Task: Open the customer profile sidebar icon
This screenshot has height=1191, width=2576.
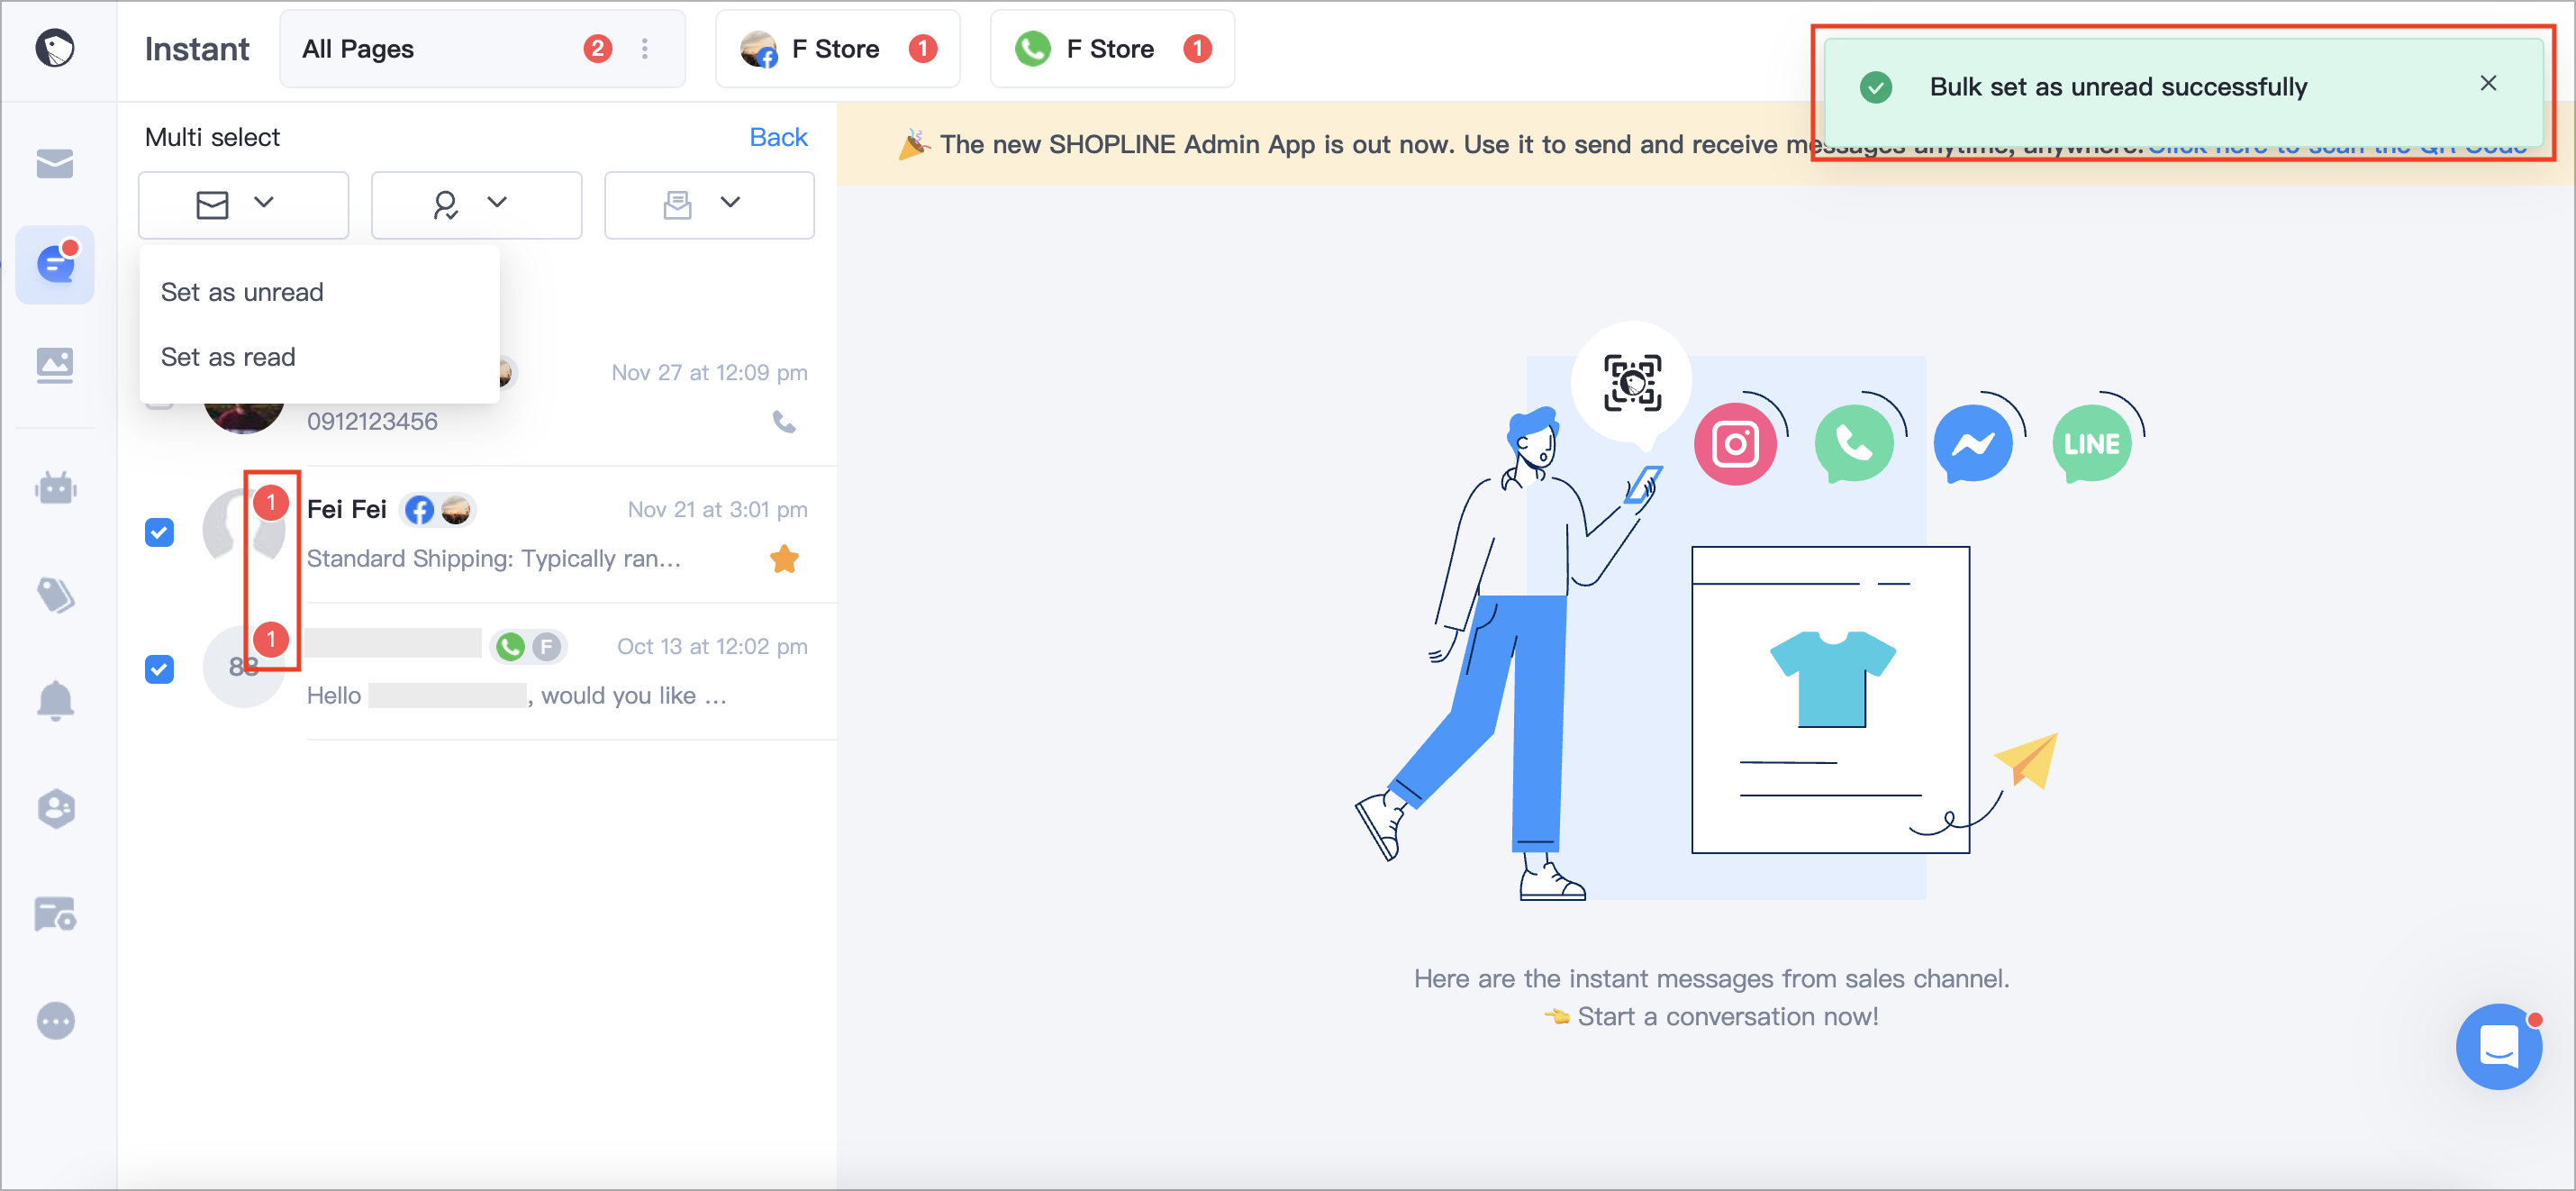Action: click(x=55, y=808)
